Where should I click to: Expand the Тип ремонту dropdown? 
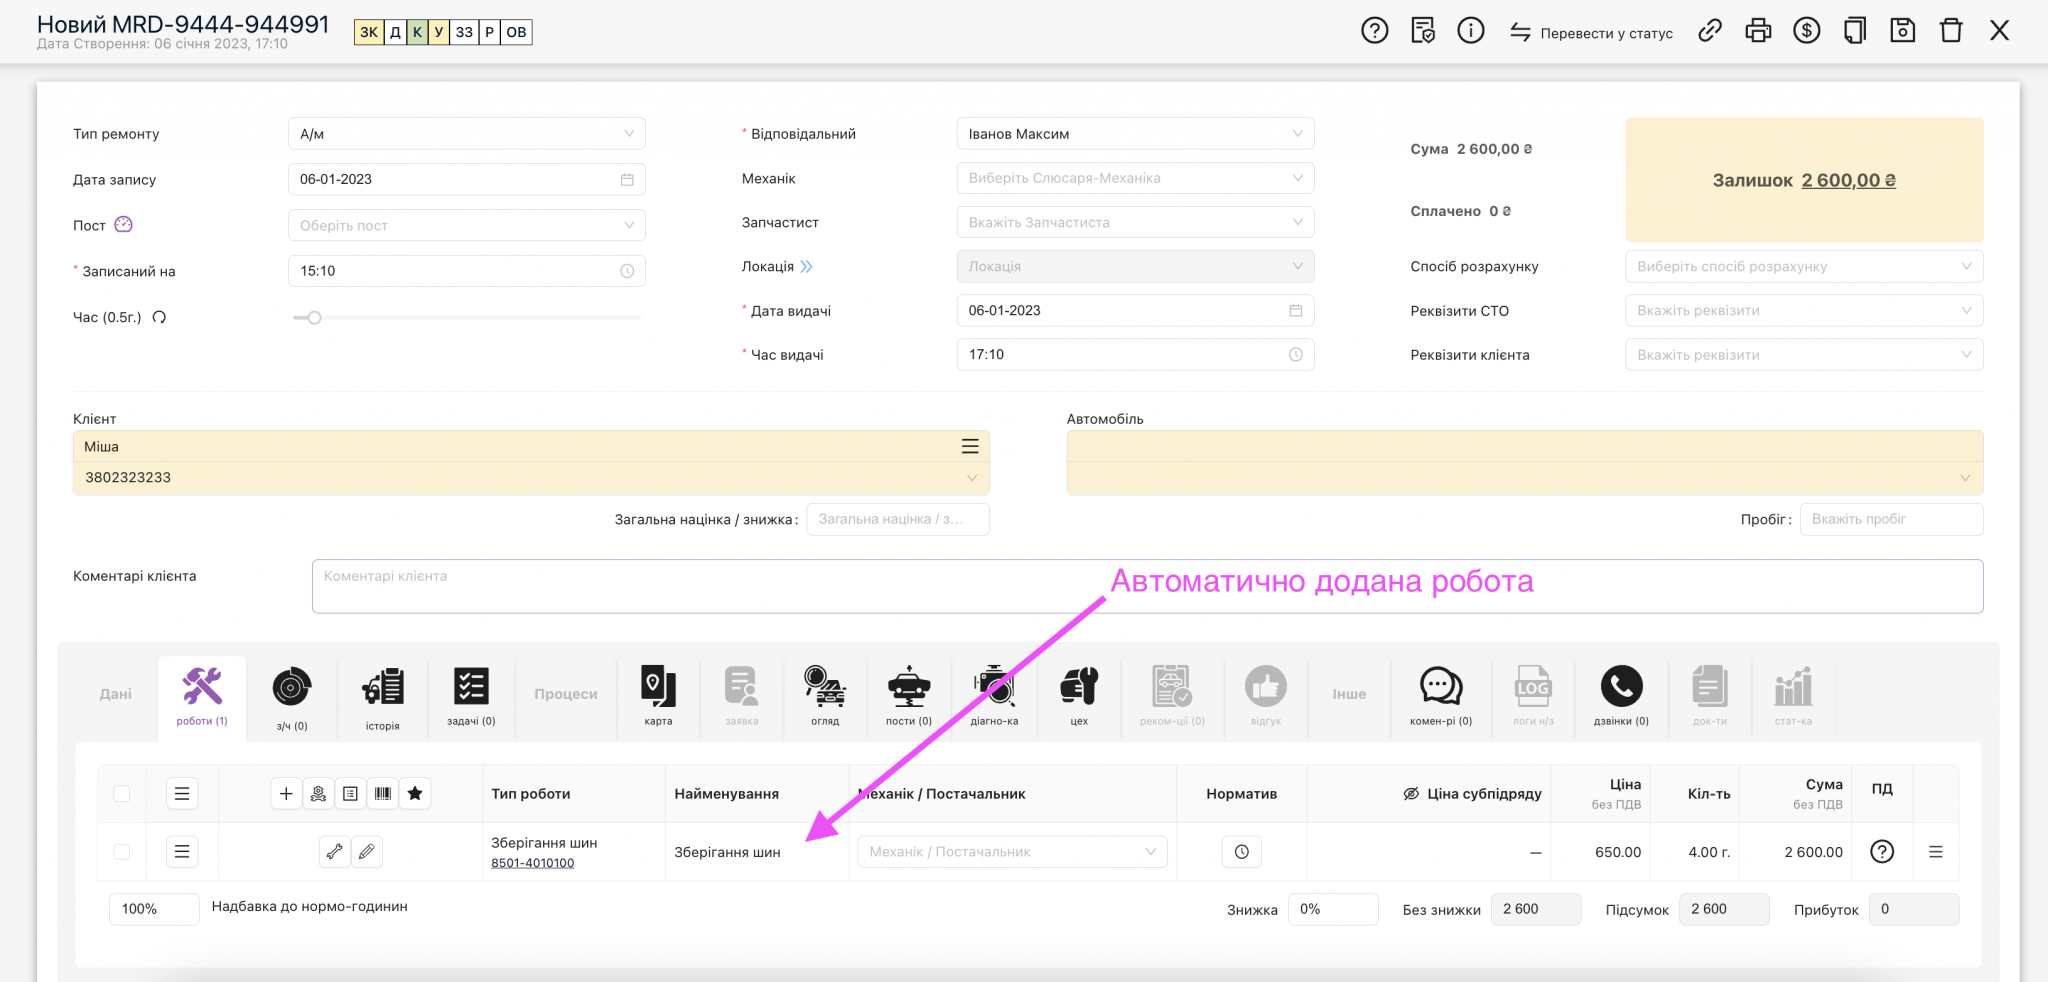pyautogui.click(x=467, y=134)
